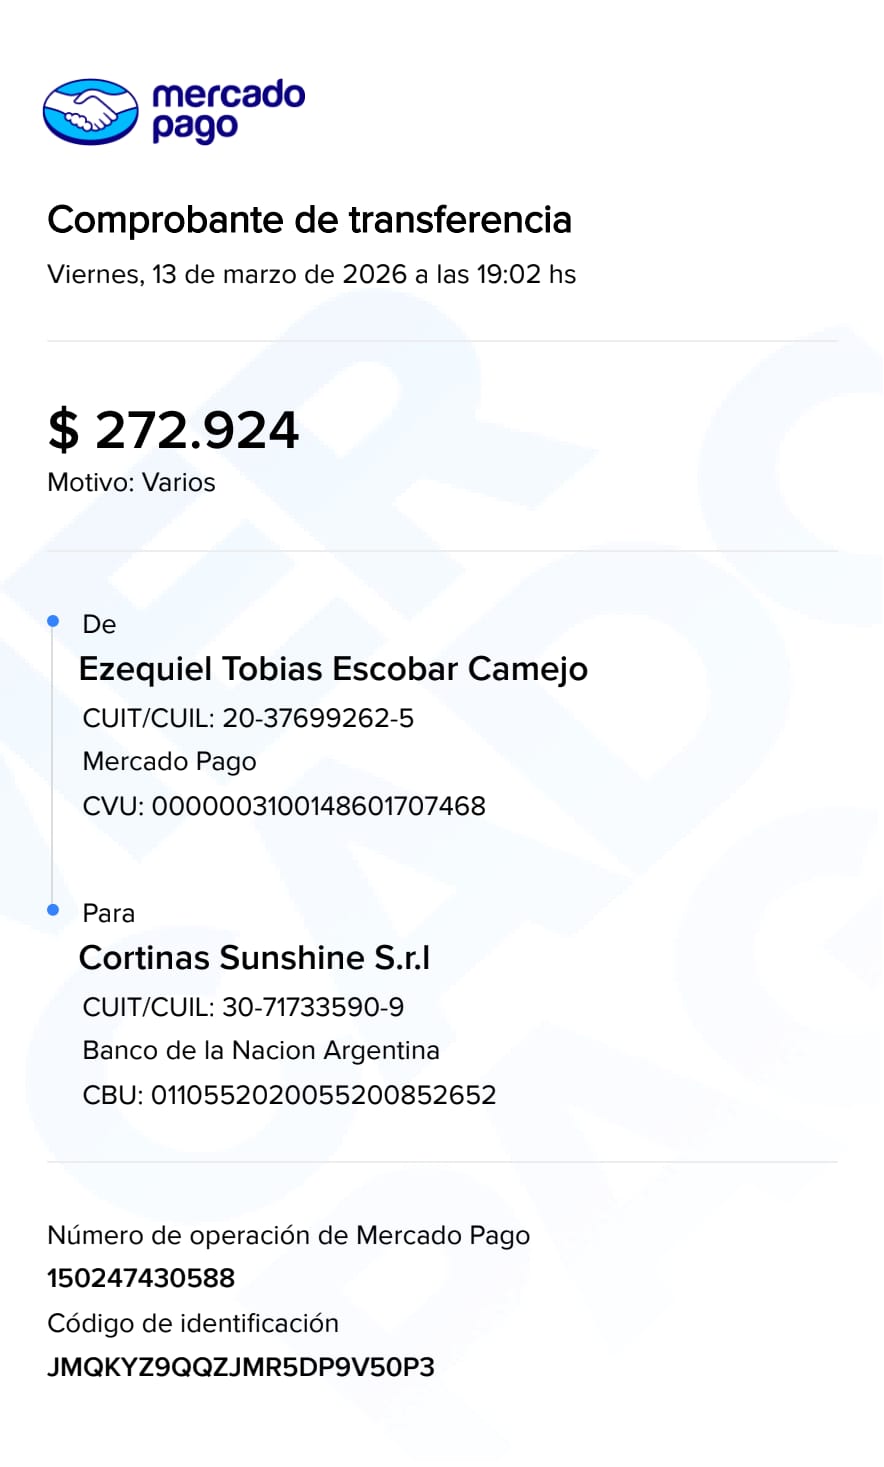Image resolution: width=884 pixels, height=1467 pixels.
Task: Click the Mercado Pago handshake logo
Action: (x=90, y=111)
